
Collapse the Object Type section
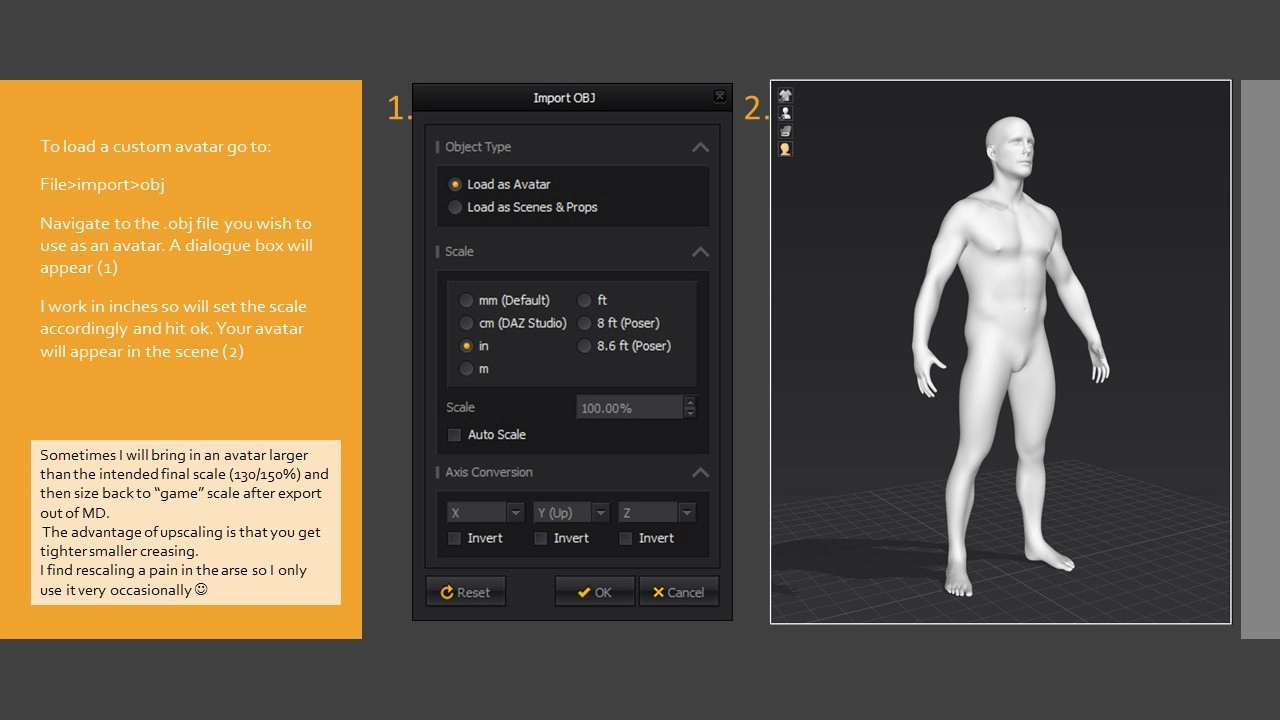(700, 147)
